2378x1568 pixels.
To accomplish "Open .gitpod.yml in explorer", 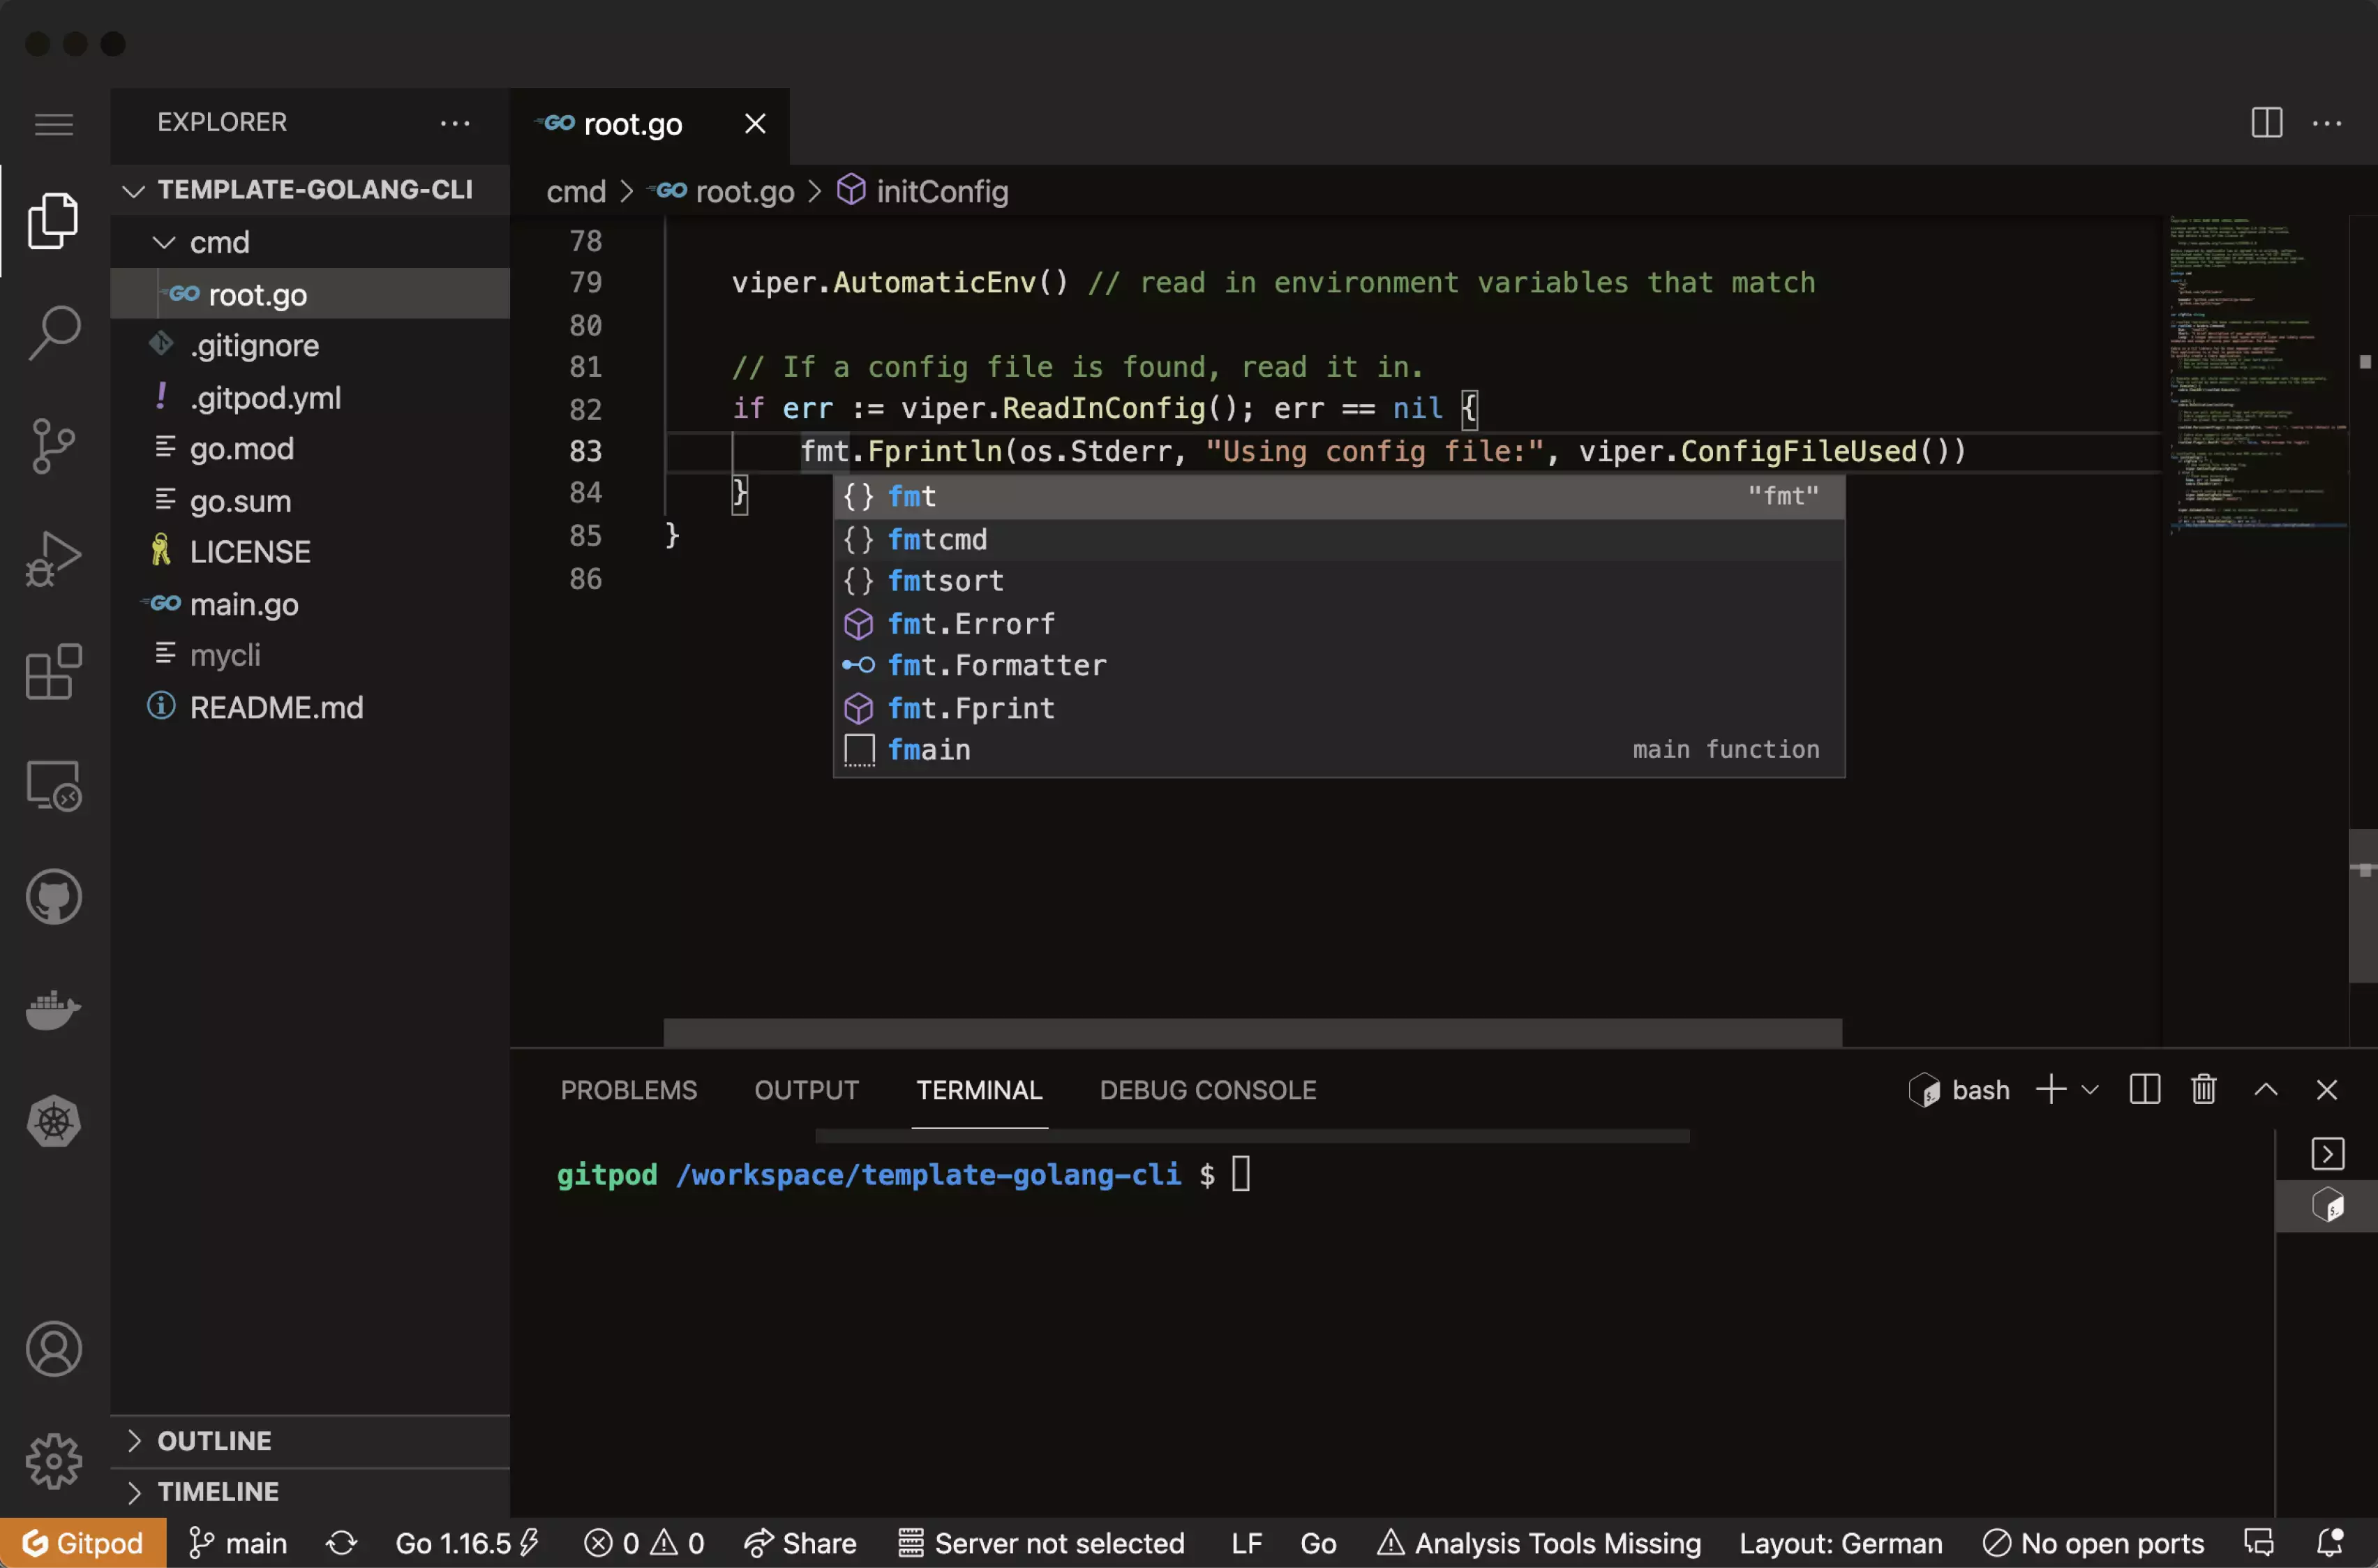I will (x=310, y=397).
